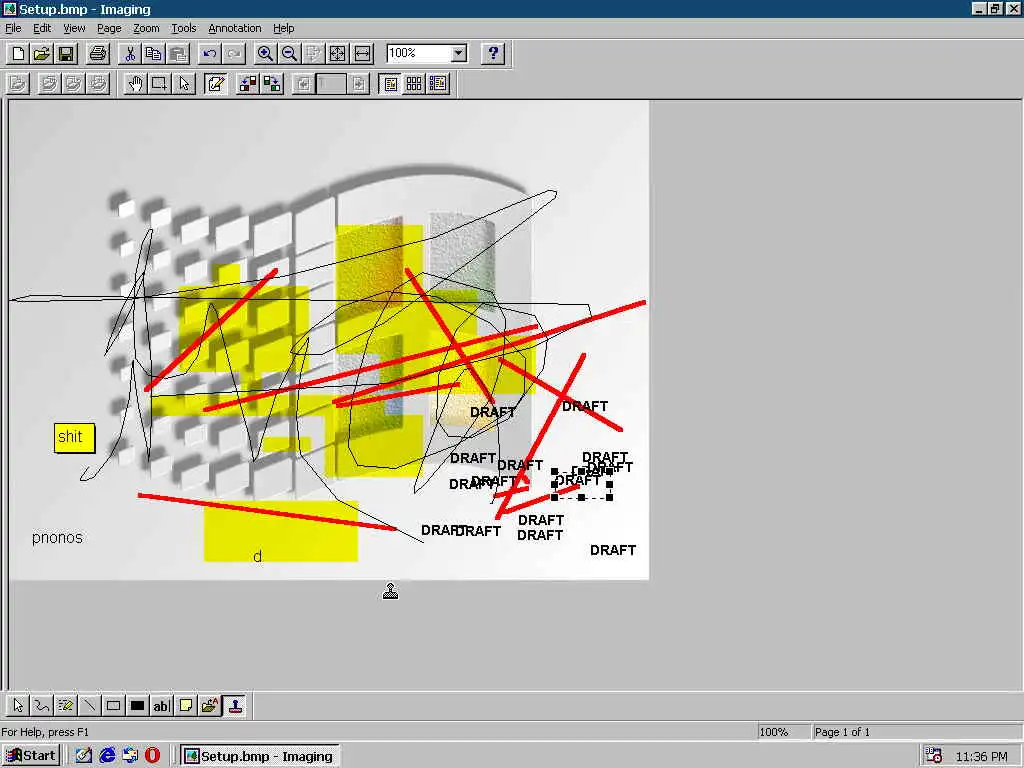Launch Outlook Express from quick launch
The image size is (1024, 768).
click(130, 756)
